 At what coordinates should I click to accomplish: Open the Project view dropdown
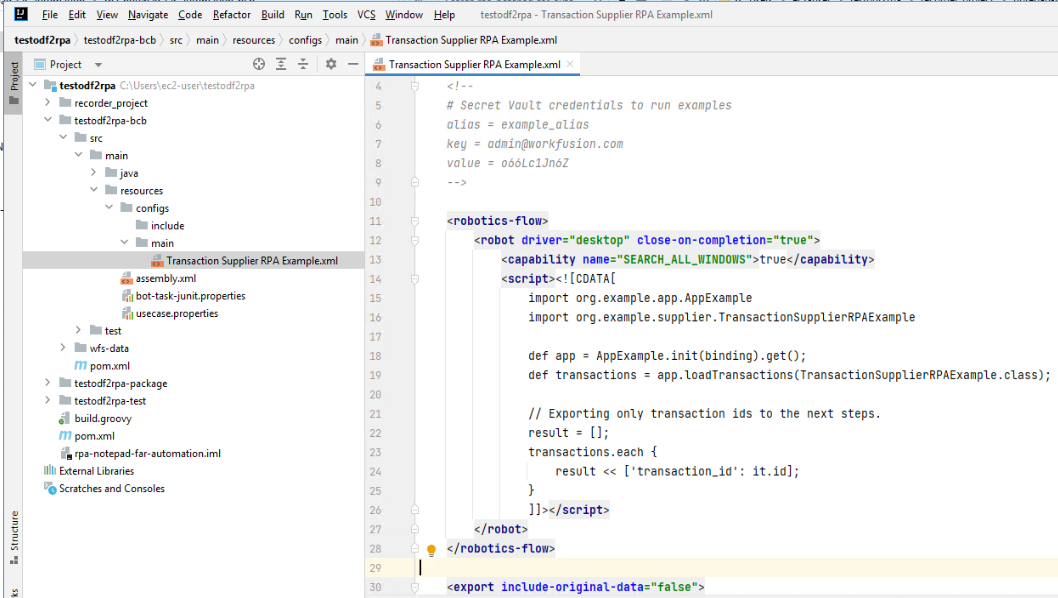(x=98, y=65)
